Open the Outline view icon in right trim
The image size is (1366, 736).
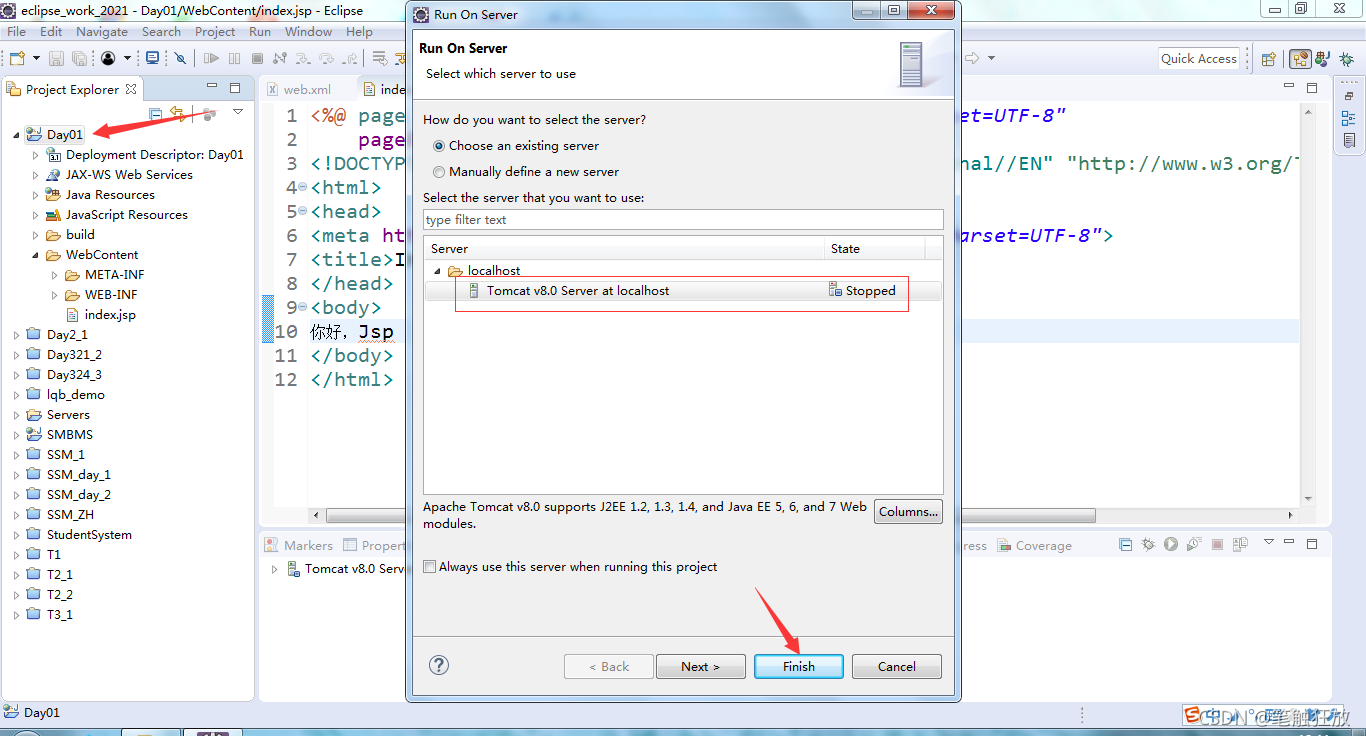(x=1349, y=118)
